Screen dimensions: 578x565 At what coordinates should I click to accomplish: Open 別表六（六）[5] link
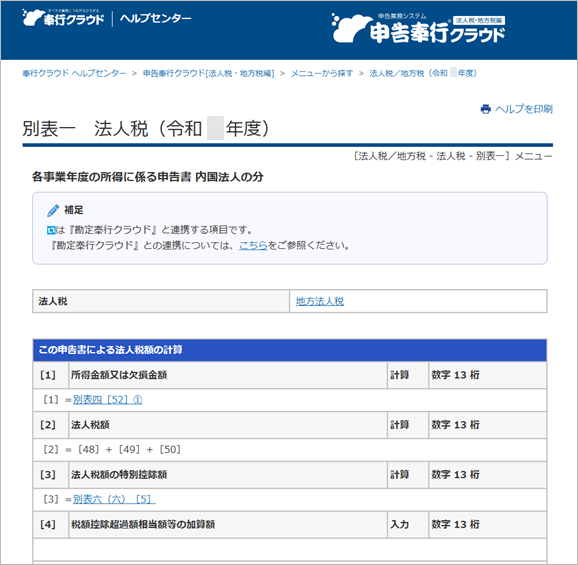[114, 499]
